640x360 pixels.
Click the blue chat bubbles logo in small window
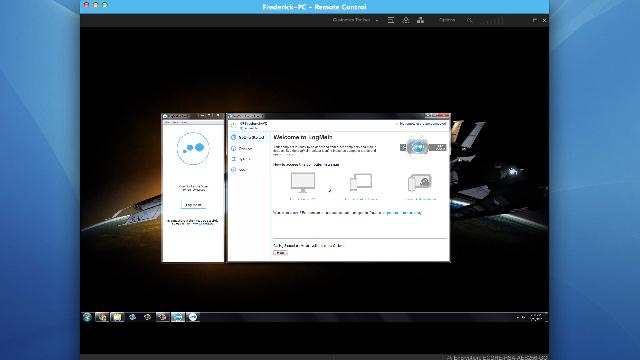pos(193,148)
